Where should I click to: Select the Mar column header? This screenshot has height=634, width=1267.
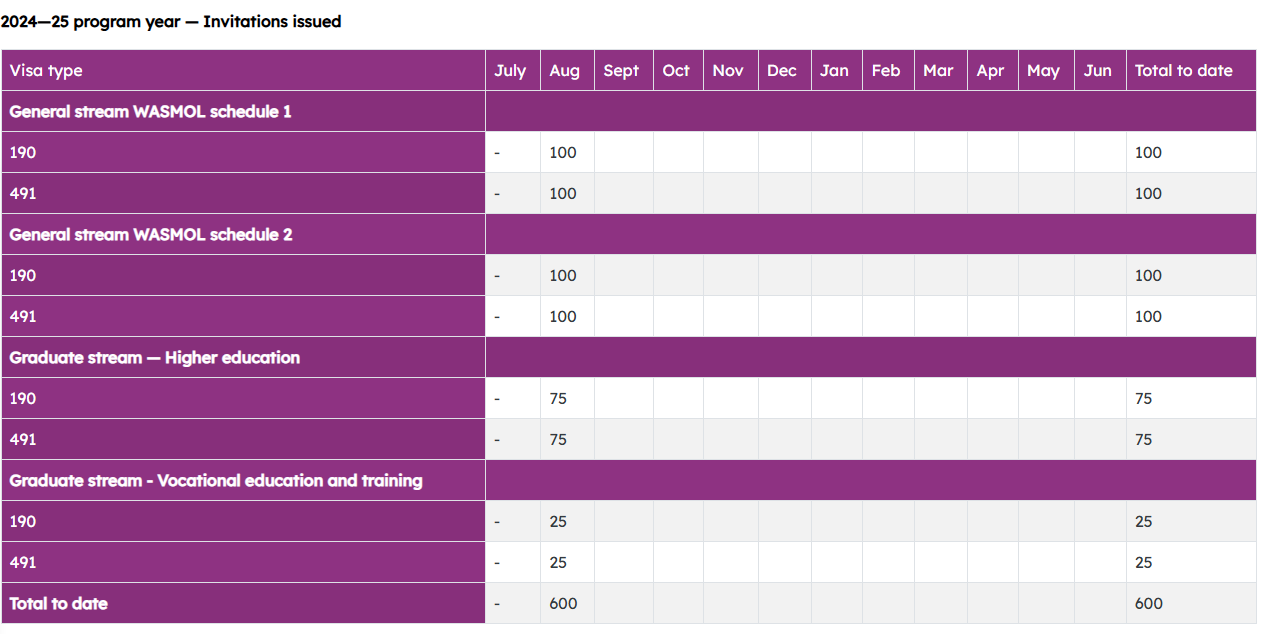[938, 71]
